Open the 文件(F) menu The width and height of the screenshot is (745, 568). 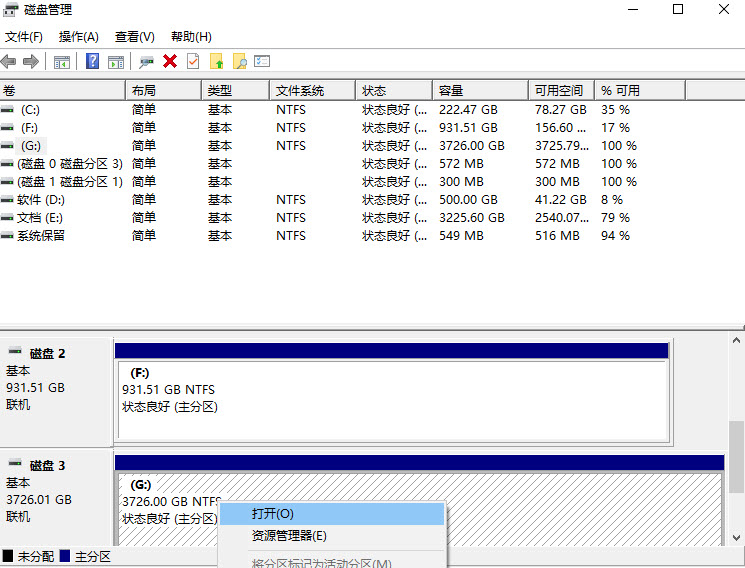coord(24,37)
